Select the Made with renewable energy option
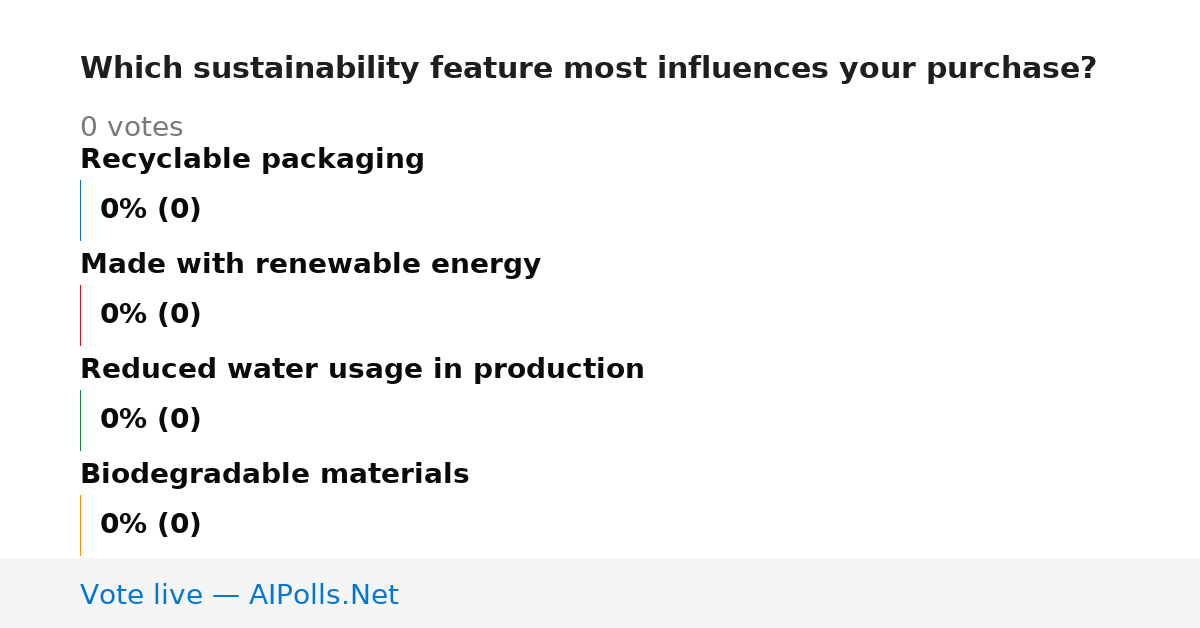Viewport: 1200px width, 628px height. [x=310, y=265]
